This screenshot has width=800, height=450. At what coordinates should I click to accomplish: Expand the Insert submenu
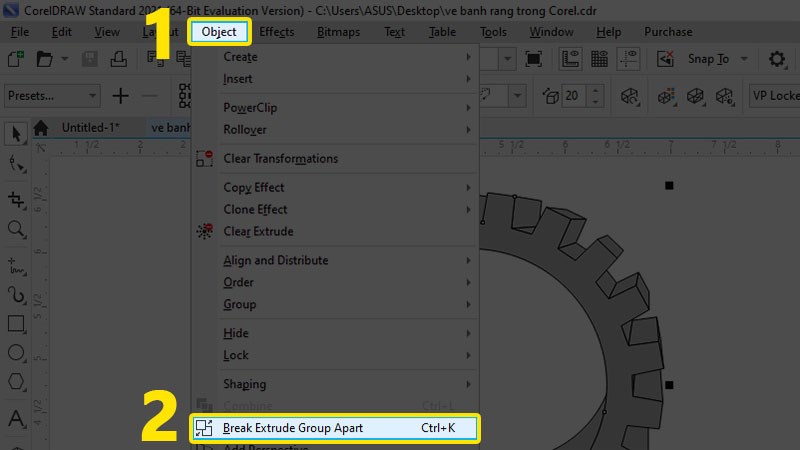(334, 79)
